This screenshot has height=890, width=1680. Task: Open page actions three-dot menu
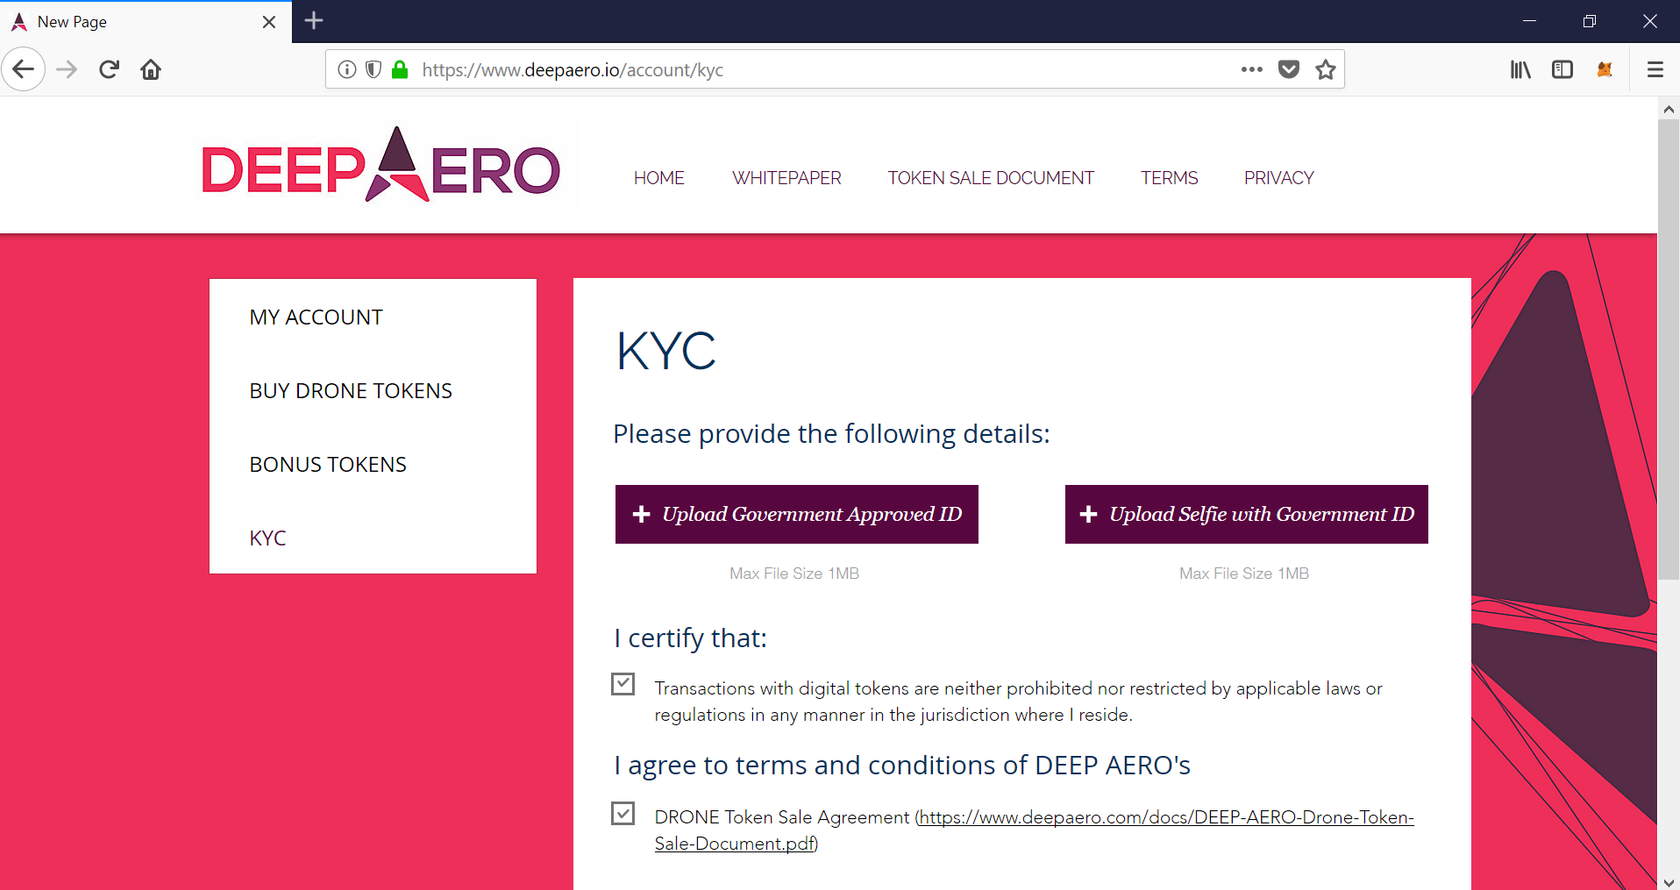[x=1251, y=70]
